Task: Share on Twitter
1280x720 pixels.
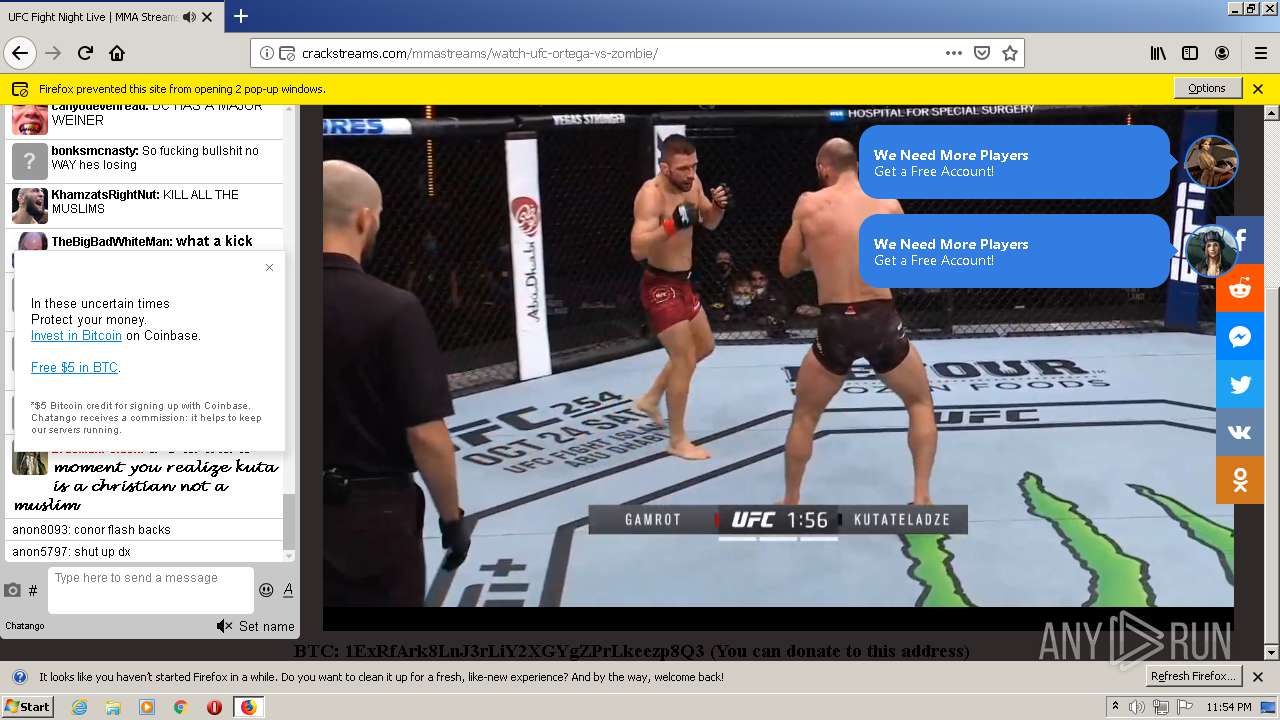Action: point(1240,384)
